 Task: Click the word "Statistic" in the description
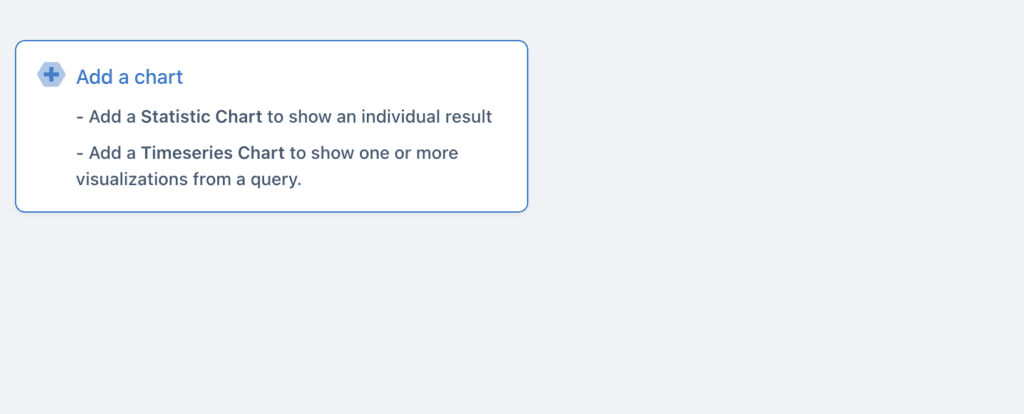click(172, 117)
